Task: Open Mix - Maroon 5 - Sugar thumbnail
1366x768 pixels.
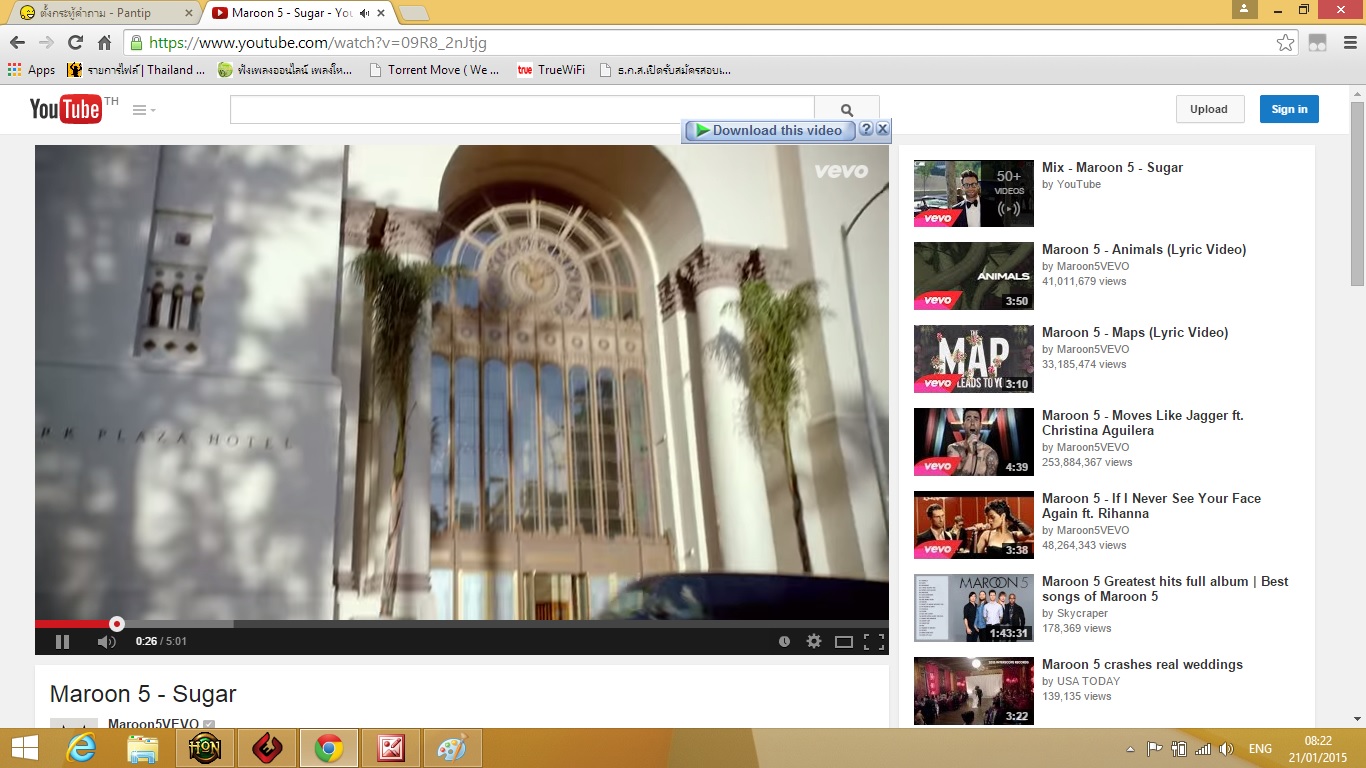Action: (x=974, y=193)
